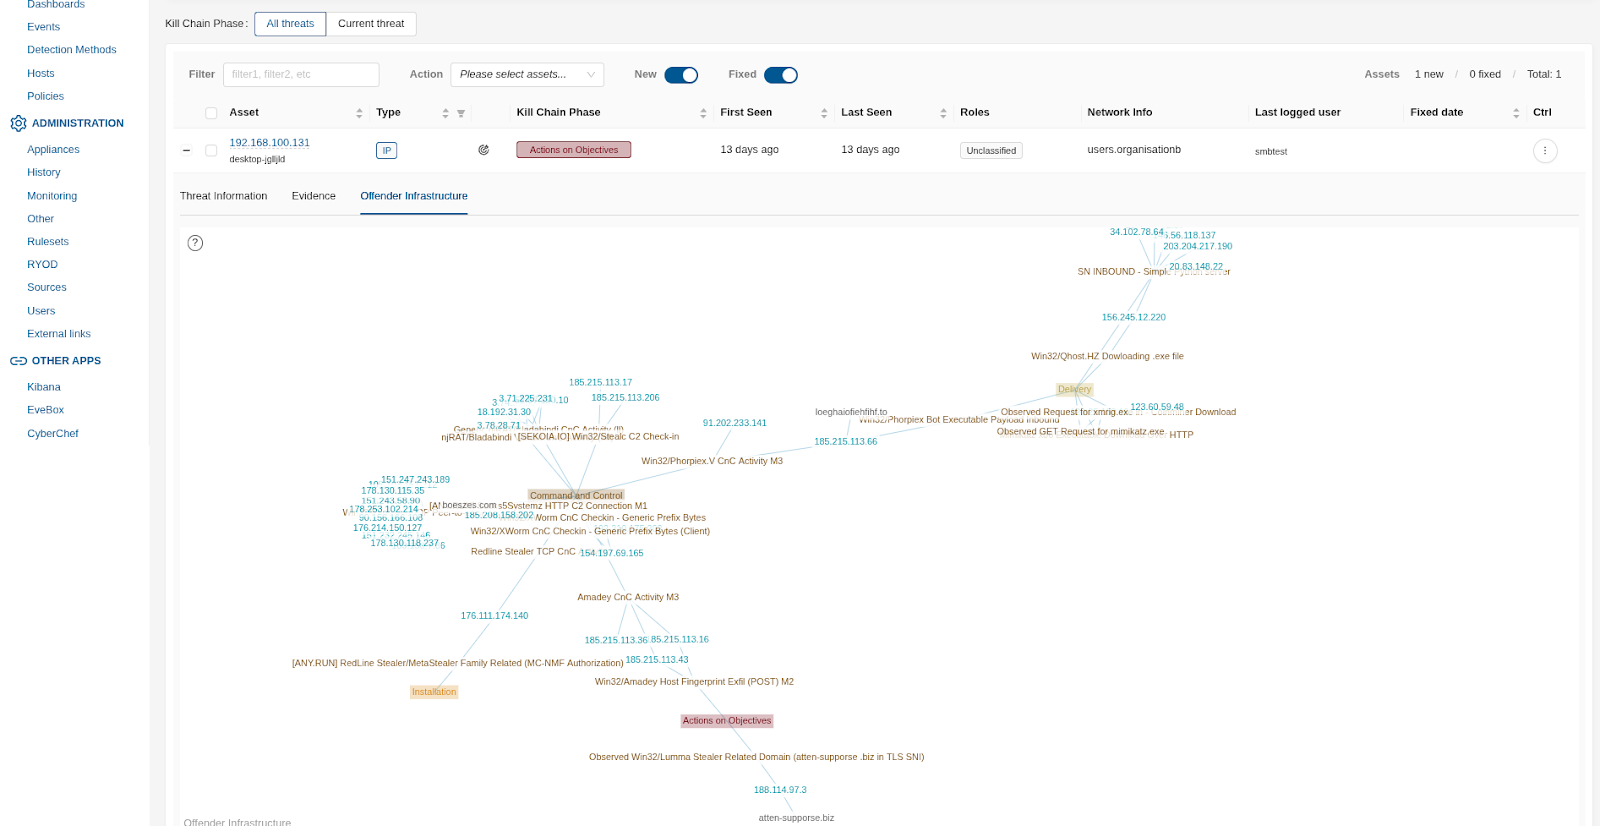Sort by the Last Seen column arrows
The width and height of the screenshot is (1600, 826).
[943, 114]
